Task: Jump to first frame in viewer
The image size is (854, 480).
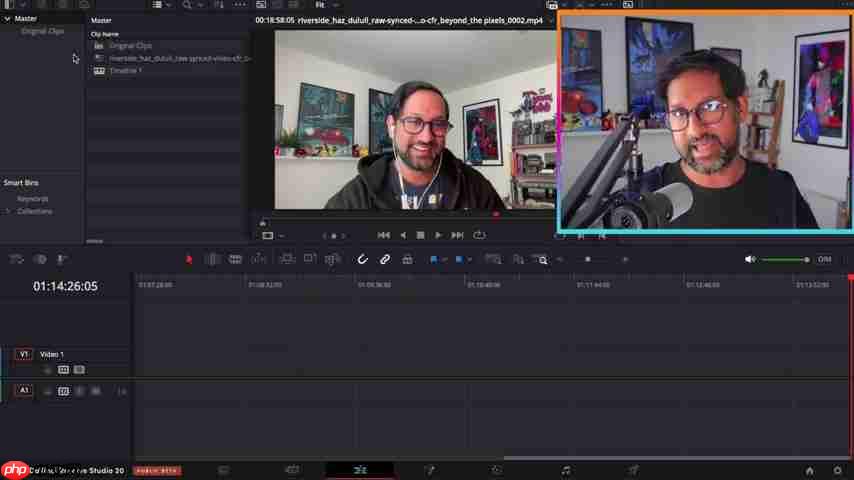Action: point(383,235)
